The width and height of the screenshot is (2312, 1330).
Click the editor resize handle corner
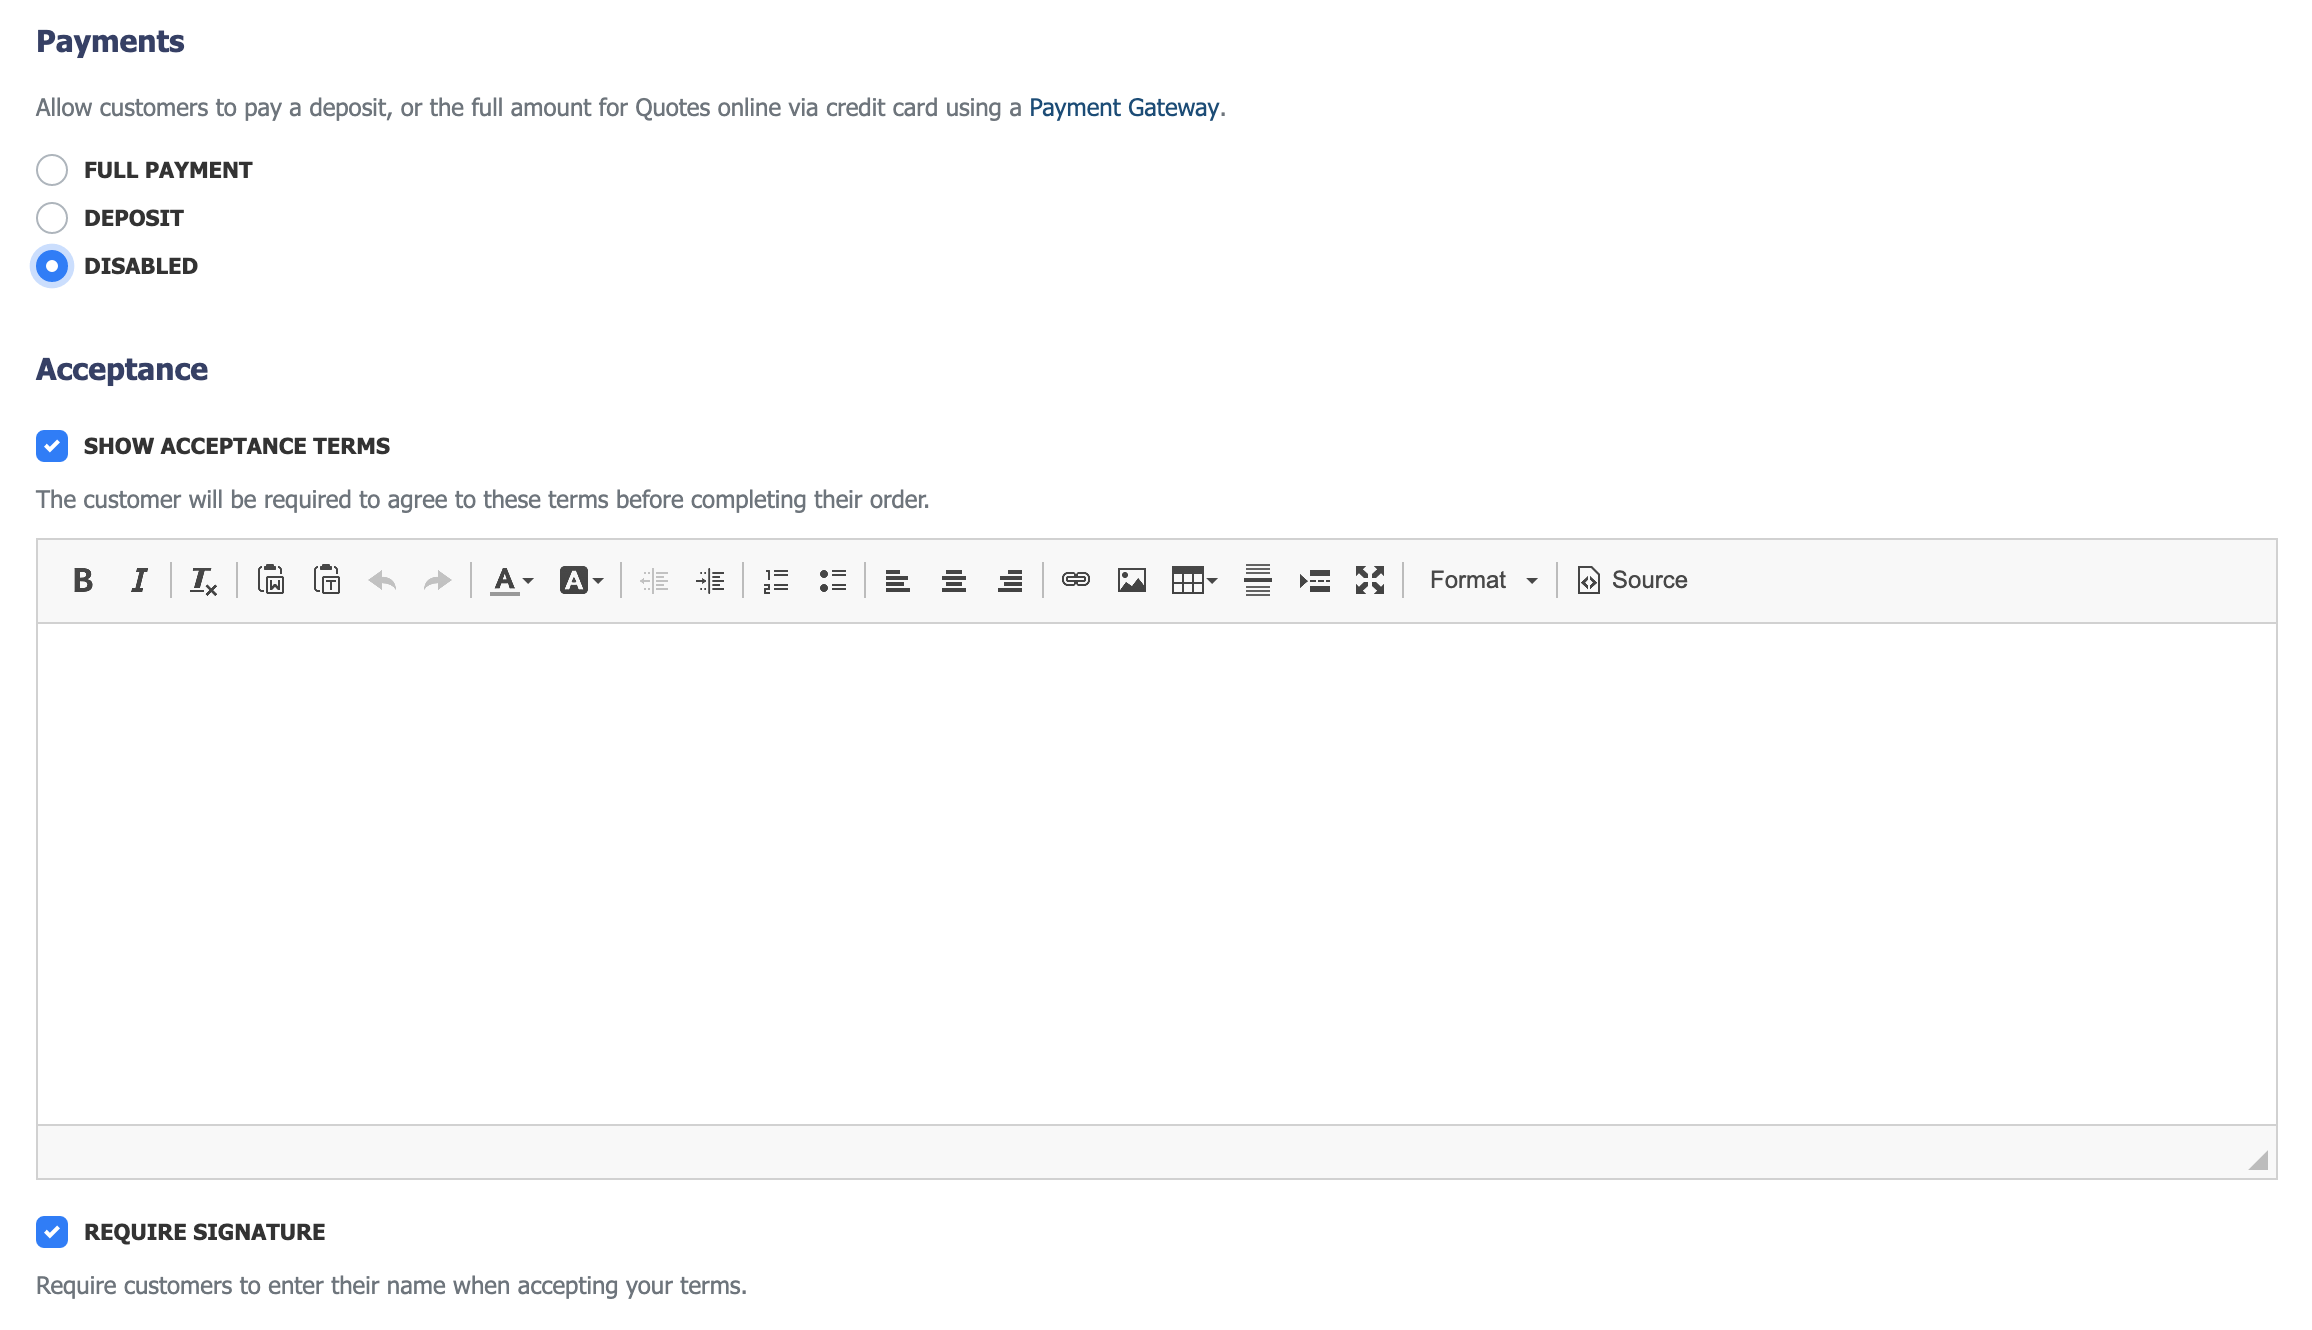click(x=2258, y=1160)
